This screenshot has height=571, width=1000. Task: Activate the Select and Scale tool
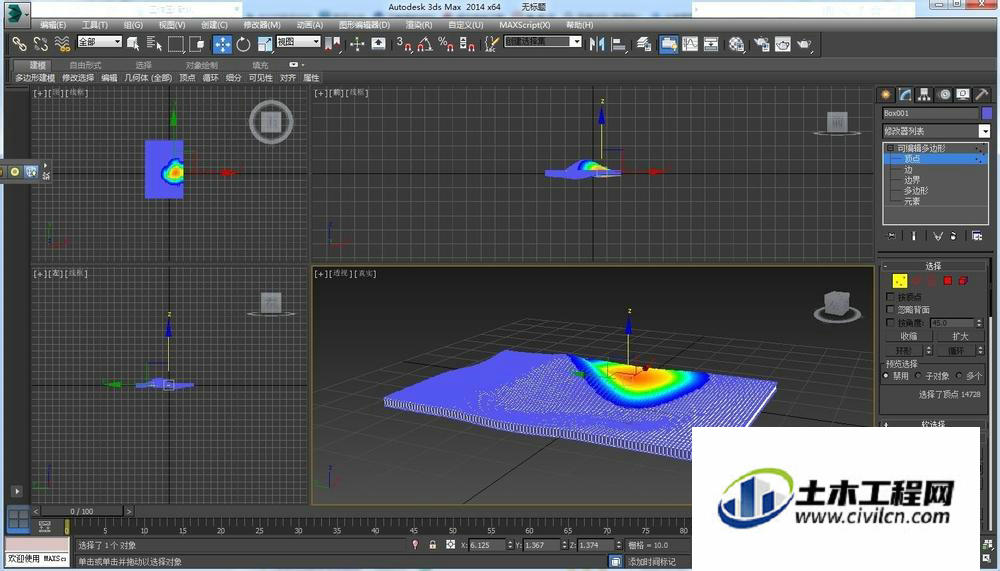[265, 44]
